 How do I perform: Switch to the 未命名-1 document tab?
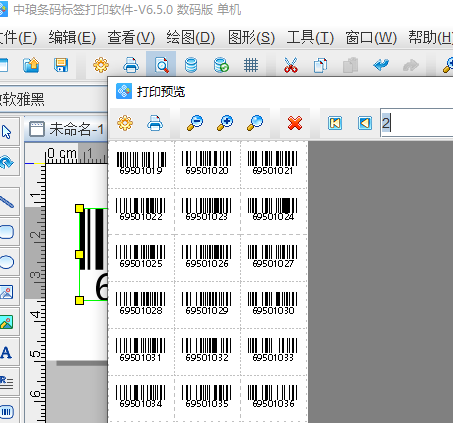[x=67, y=129]
